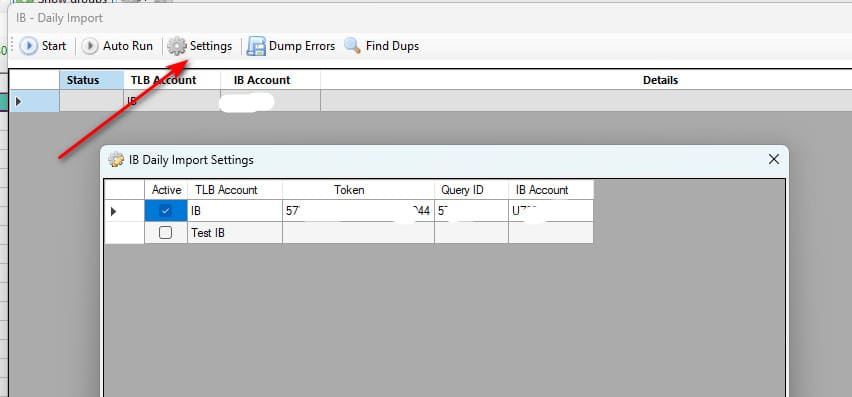Select the Test IB account cell
This screenshot has height=397, width=852.
[235, 232]
